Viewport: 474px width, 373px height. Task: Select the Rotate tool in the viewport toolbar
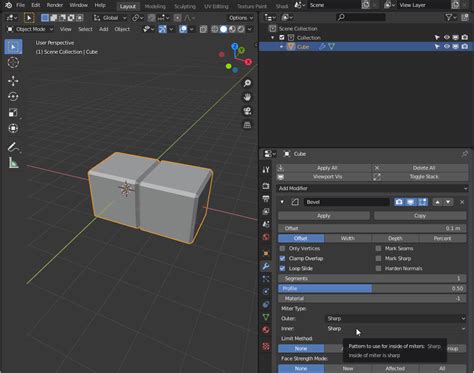(x=13, y=96)
